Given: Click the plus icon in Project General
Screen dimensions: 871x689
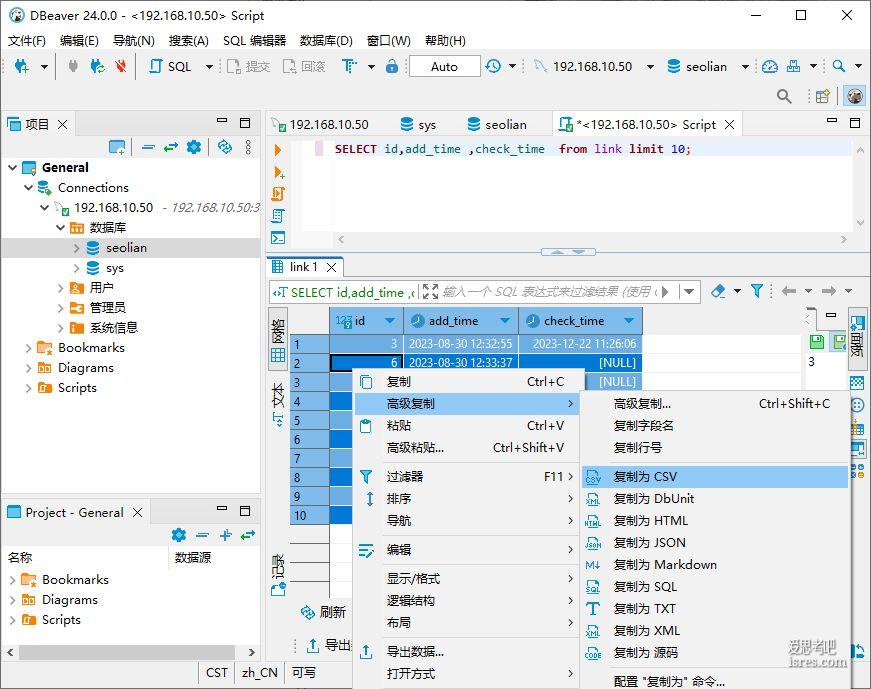Looking at the screenshot, I should [x=226, y=535].
